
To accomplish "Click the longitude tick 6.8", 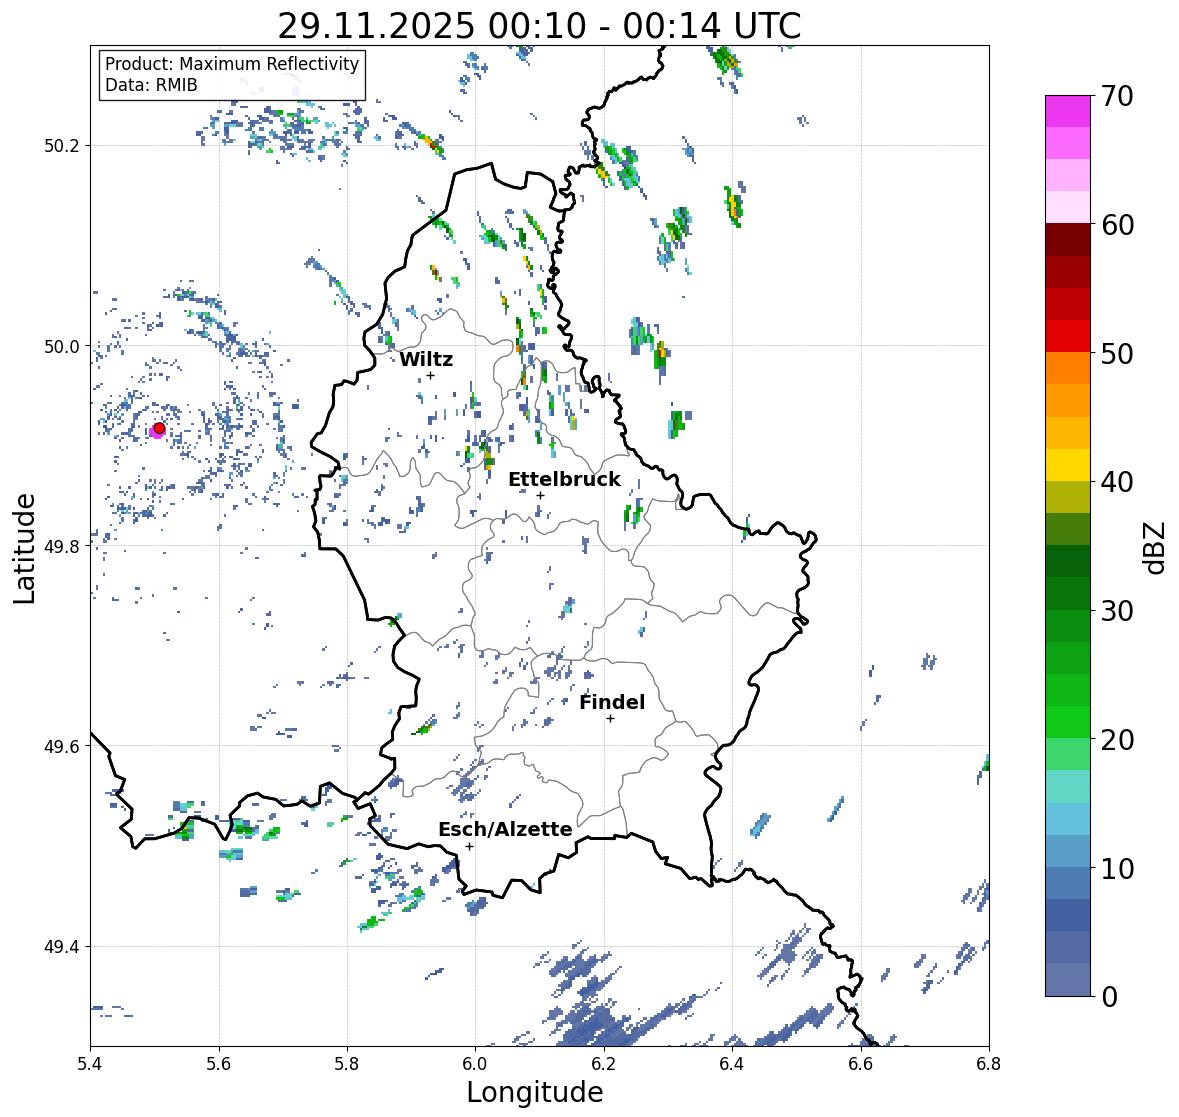I will (x=989, y=1064).
